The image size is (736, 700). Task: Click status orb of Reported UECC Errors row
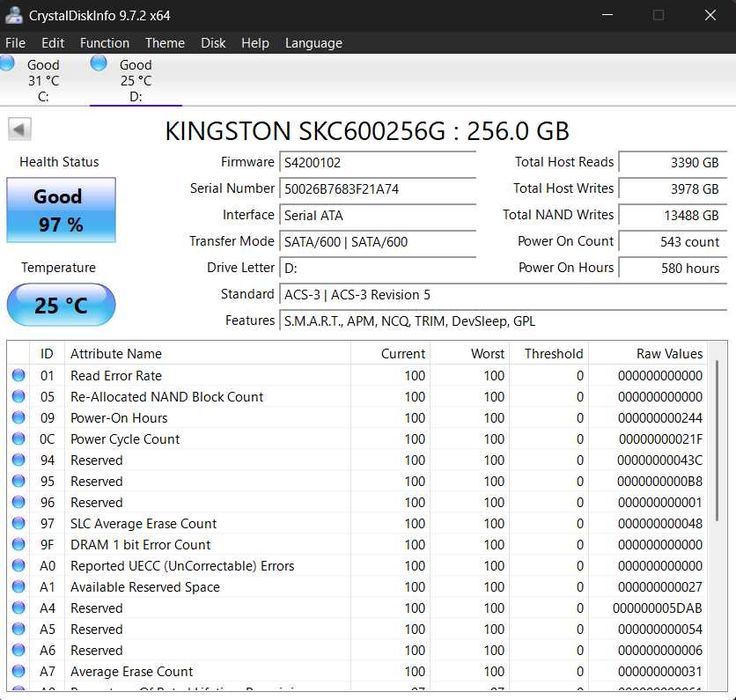tap(18, 565)
